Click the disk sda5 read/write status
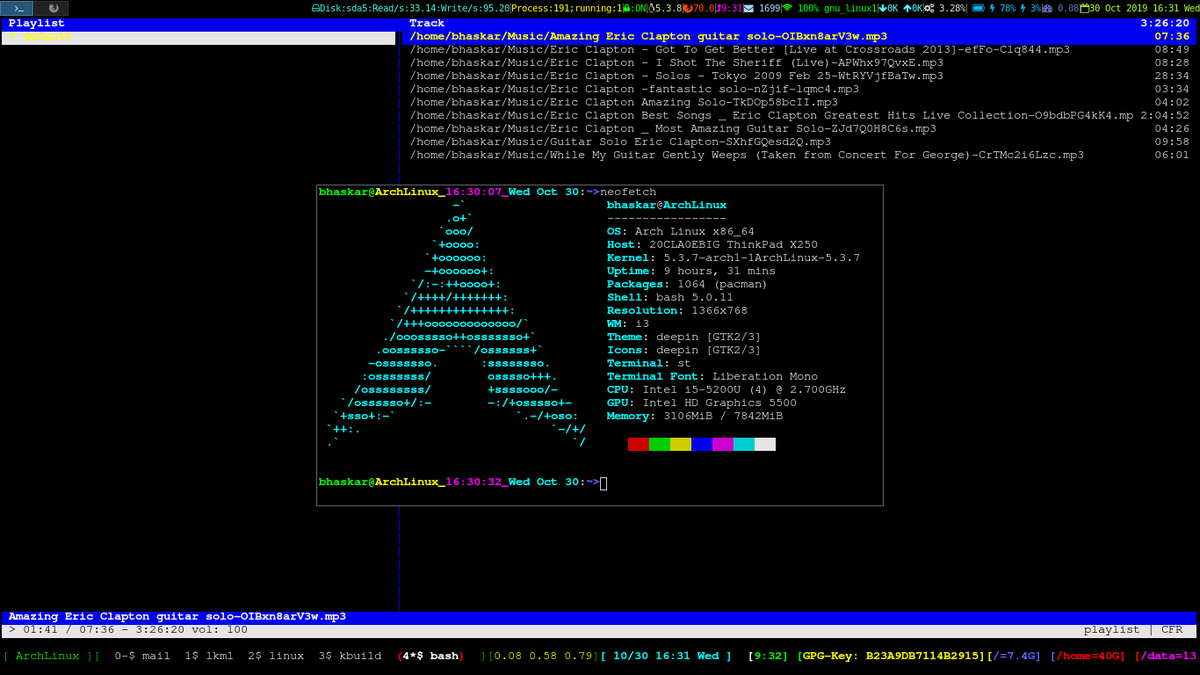This screenshot has height=675, width=1200. click(x=411, y=8)
